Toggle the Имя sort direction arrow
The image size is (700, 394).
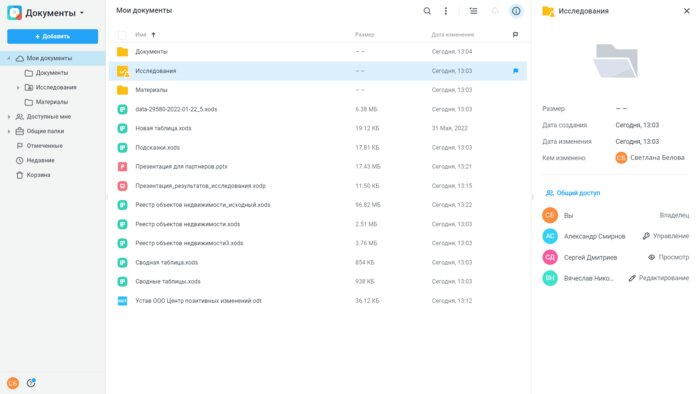coord(154,35)
